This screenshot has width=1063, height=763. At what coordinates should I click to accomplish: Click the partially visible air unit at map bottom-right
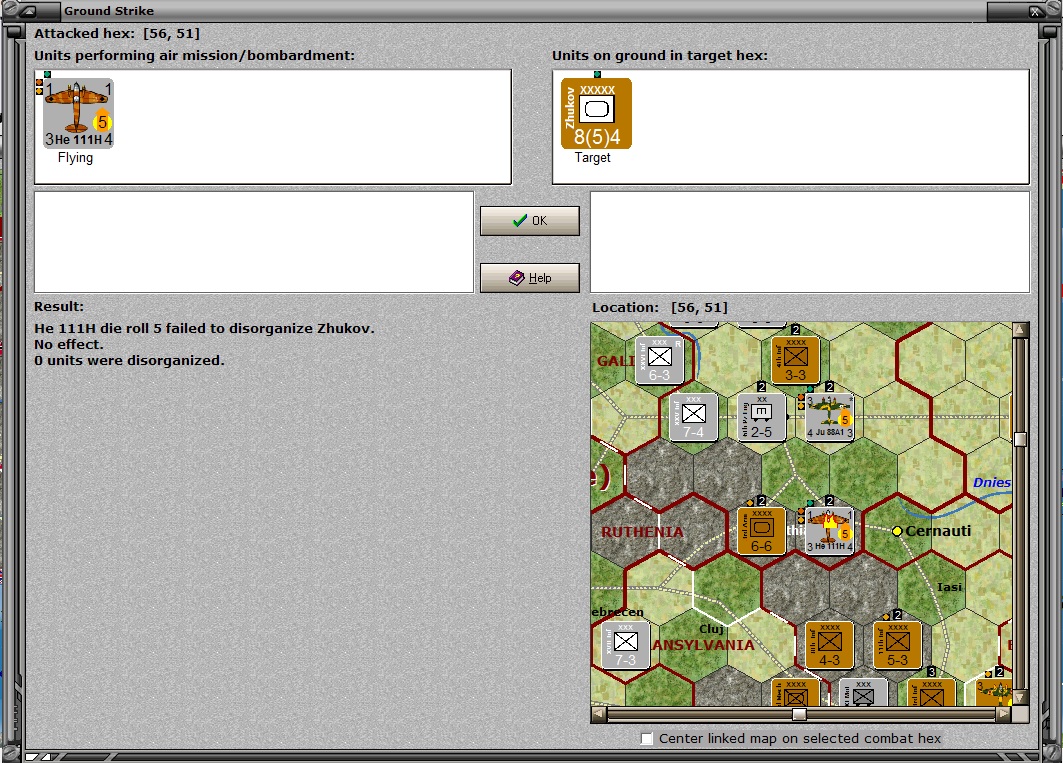[x=994, y=692]
